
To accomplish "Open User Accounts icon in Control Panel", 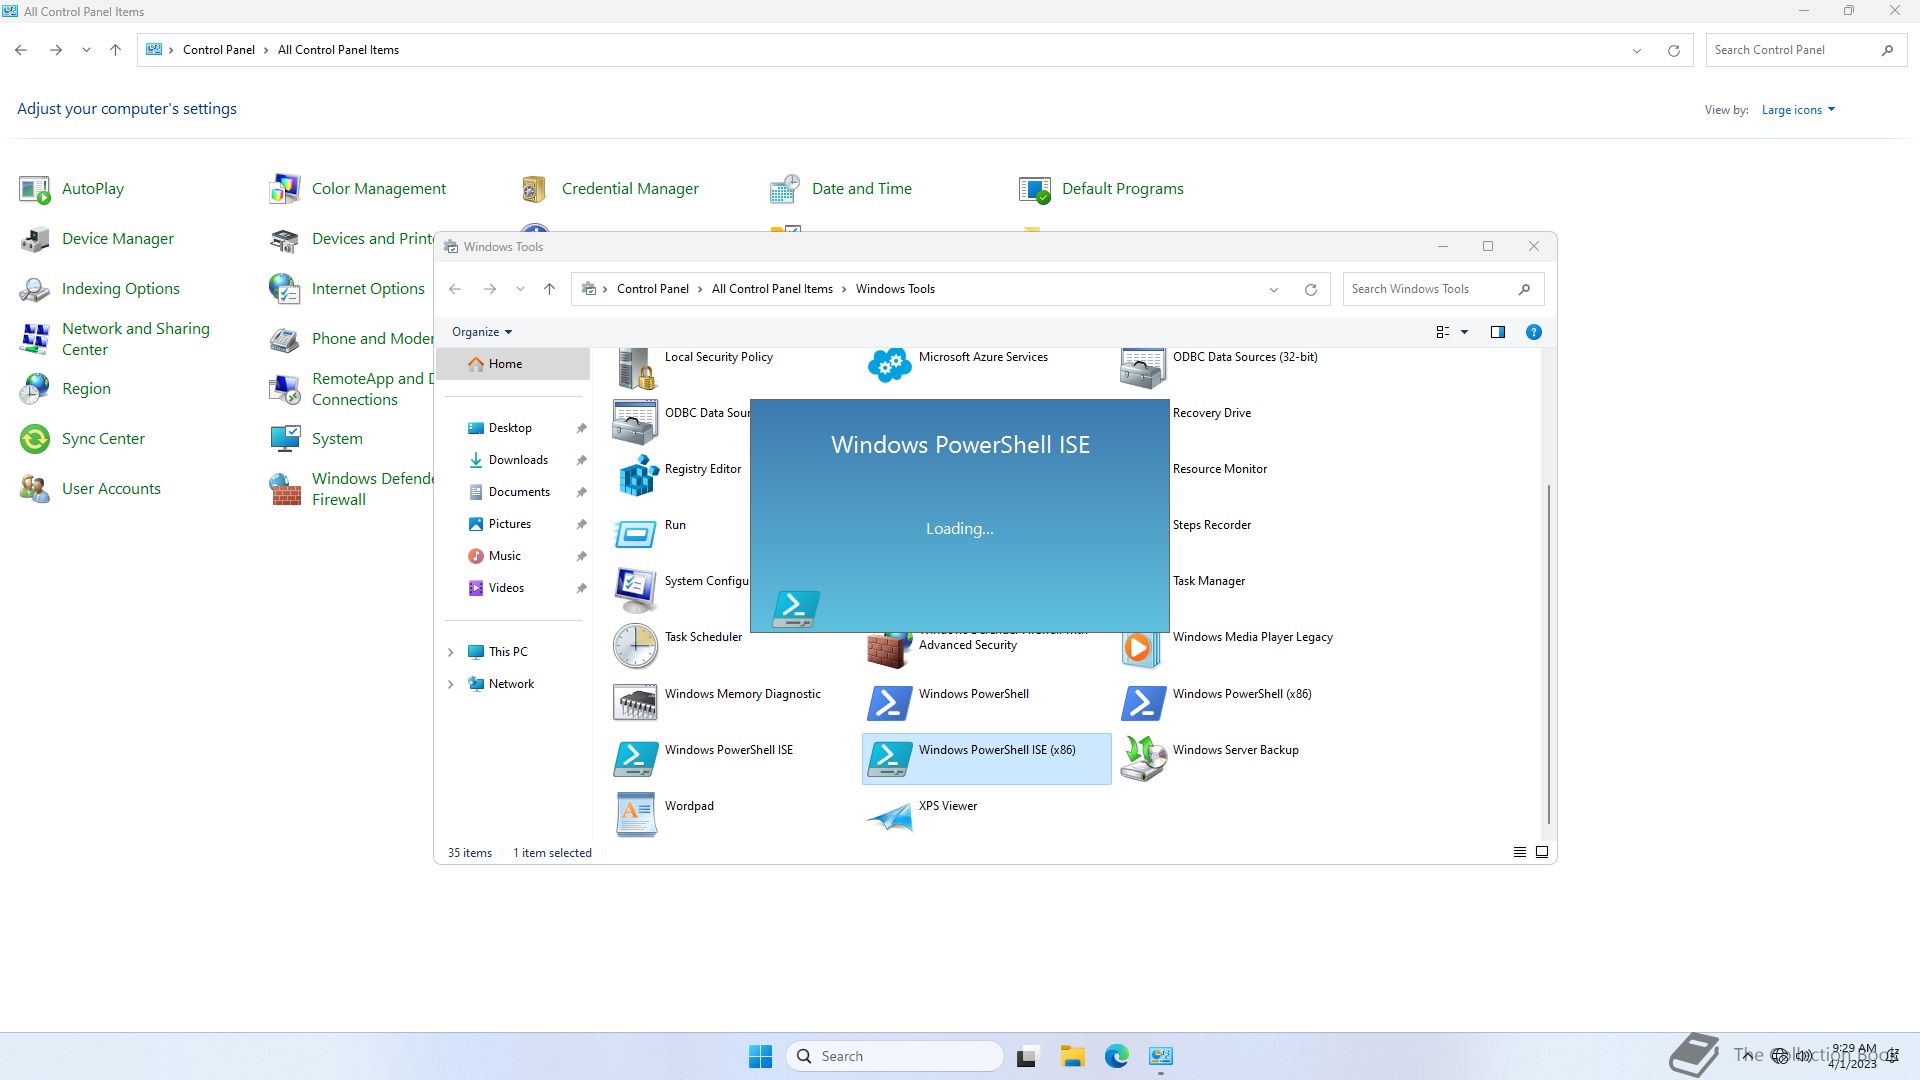I will pyautogui.click(x=35, y=489).
